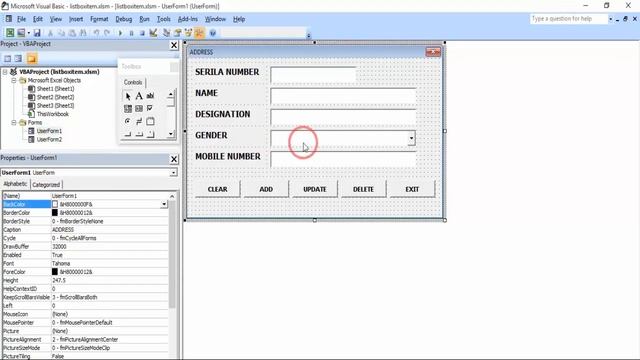
Task: Click the MOBILE NUMBER text box
Action: pyautogui.click(x=343, y=159)
